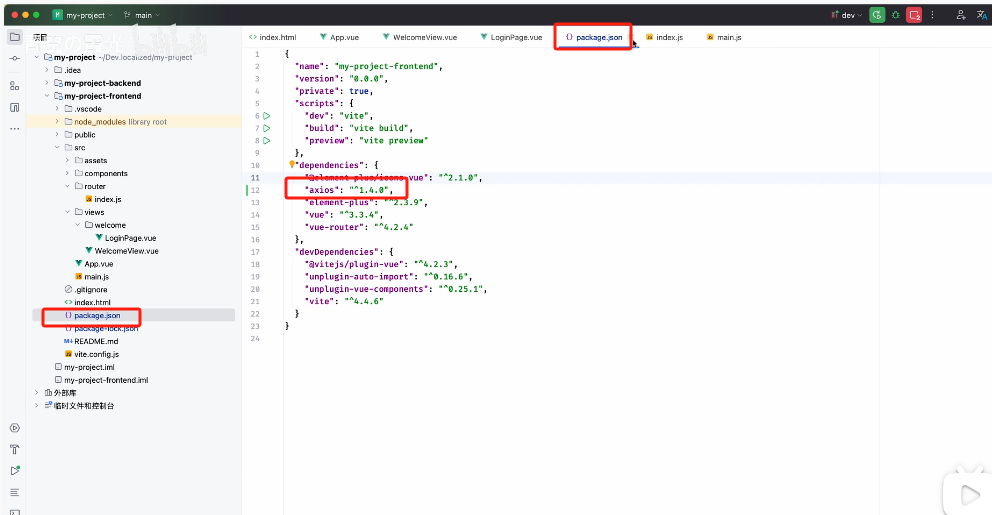Switch to the main.js editor tab

tap(724, 37)
